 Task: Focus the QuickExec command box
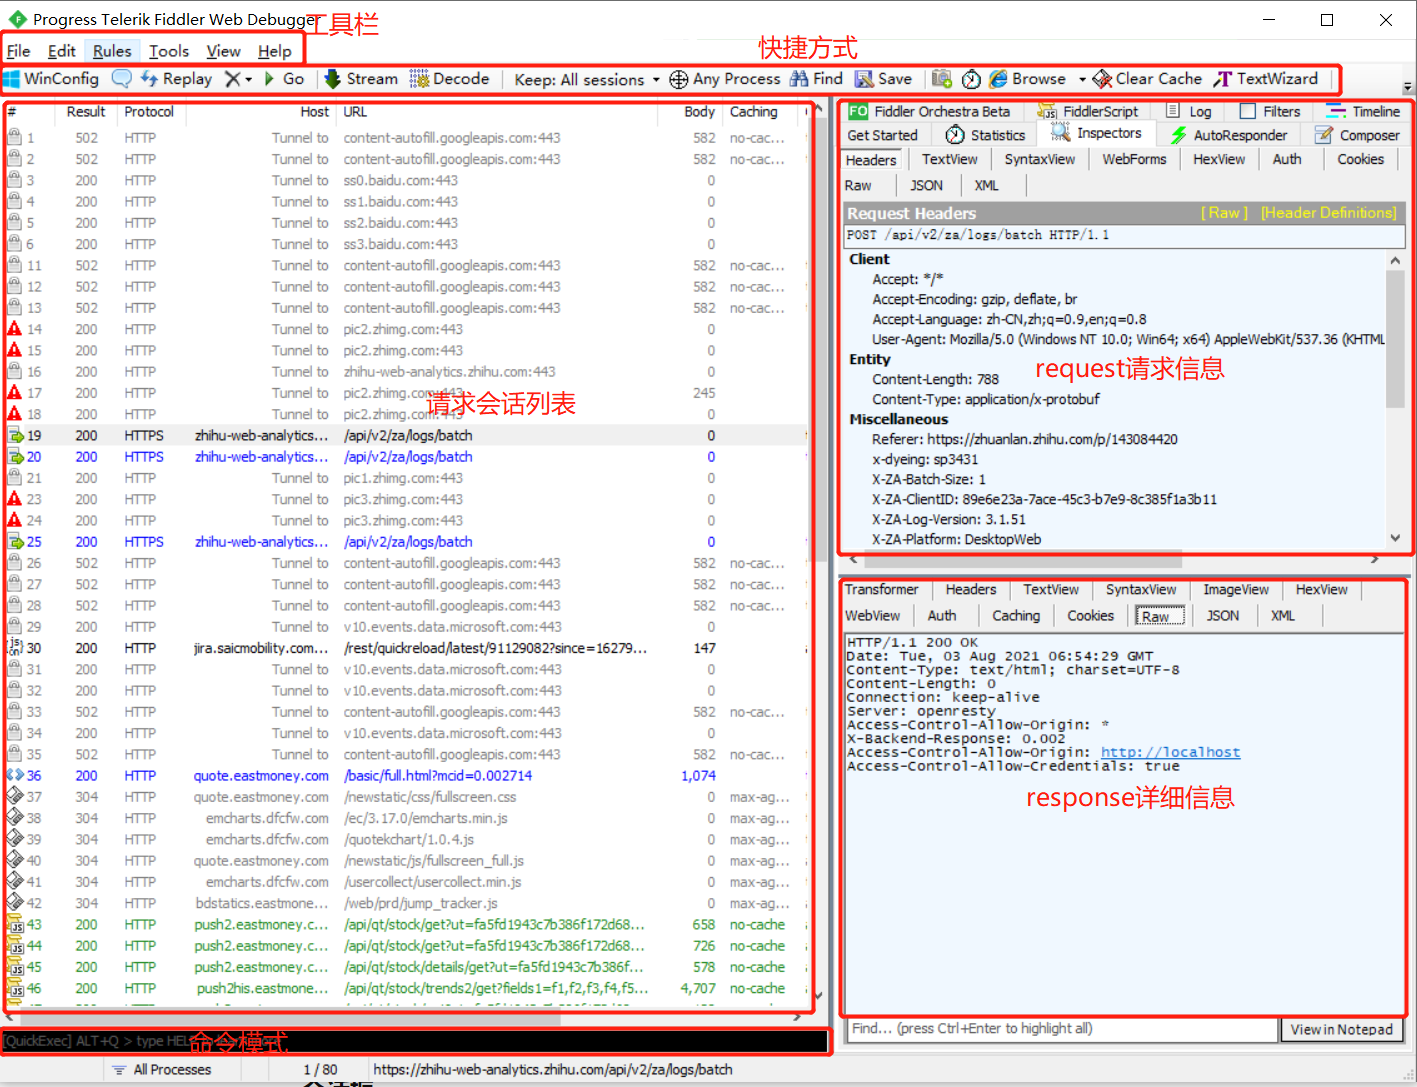[x=416, y=1041]
